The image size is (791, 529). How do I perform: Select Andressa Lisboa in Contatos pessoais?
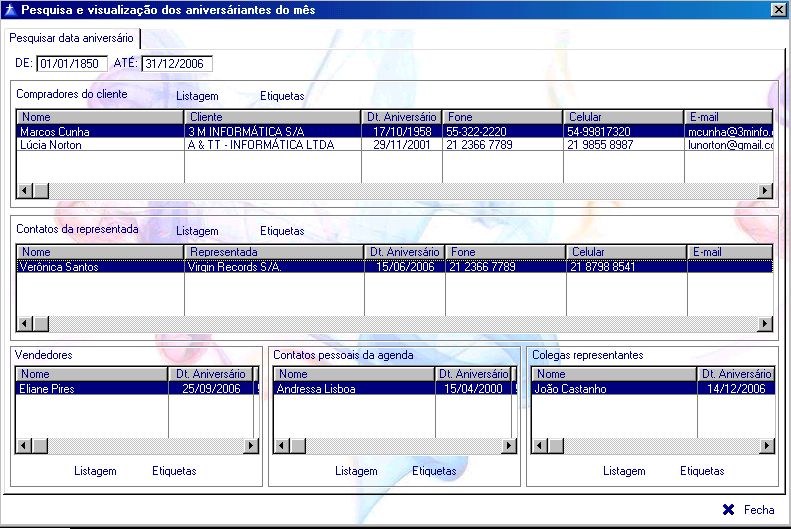pos(354,389)
